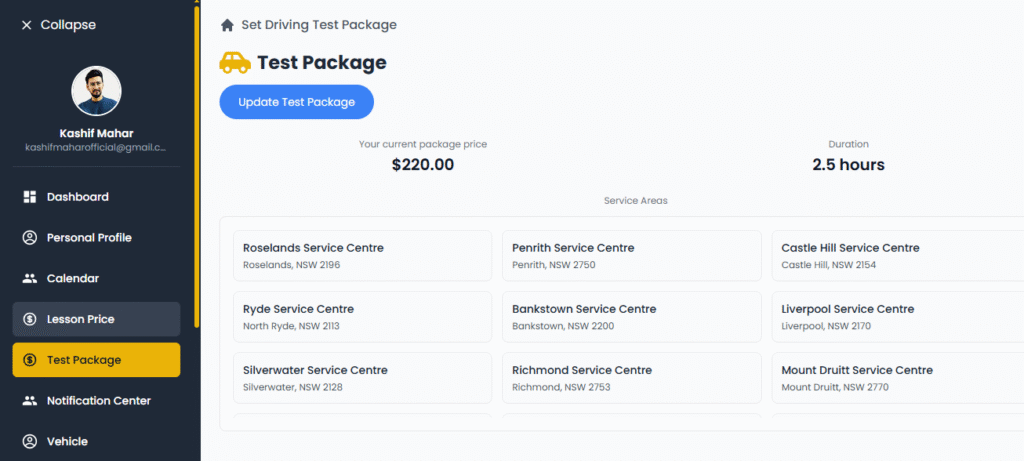Select the Richmond Service Centre card
Viewport: 1024px width, 461px height.
[631, 378]
